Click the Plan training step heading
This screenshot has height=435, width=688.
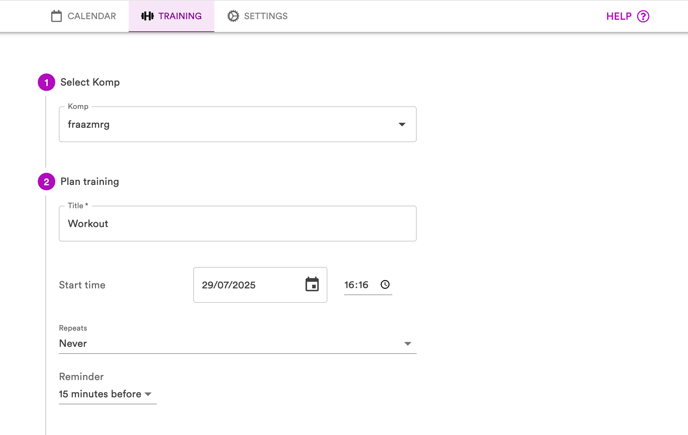90,181
